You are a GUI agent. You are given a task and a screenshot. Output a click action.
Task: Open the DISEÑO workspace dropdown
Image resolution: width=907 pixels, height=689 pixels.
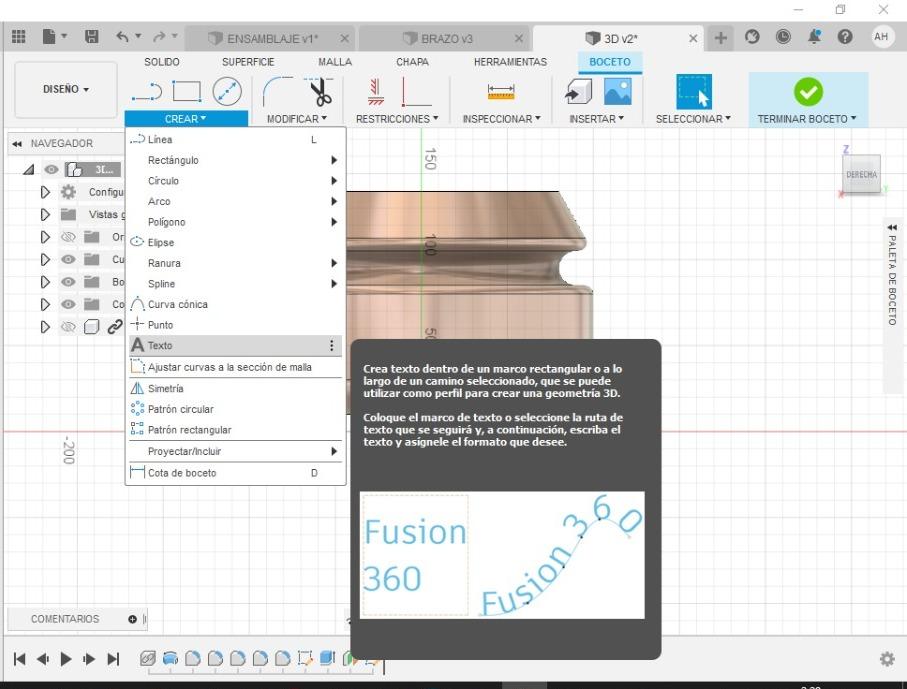66,89
